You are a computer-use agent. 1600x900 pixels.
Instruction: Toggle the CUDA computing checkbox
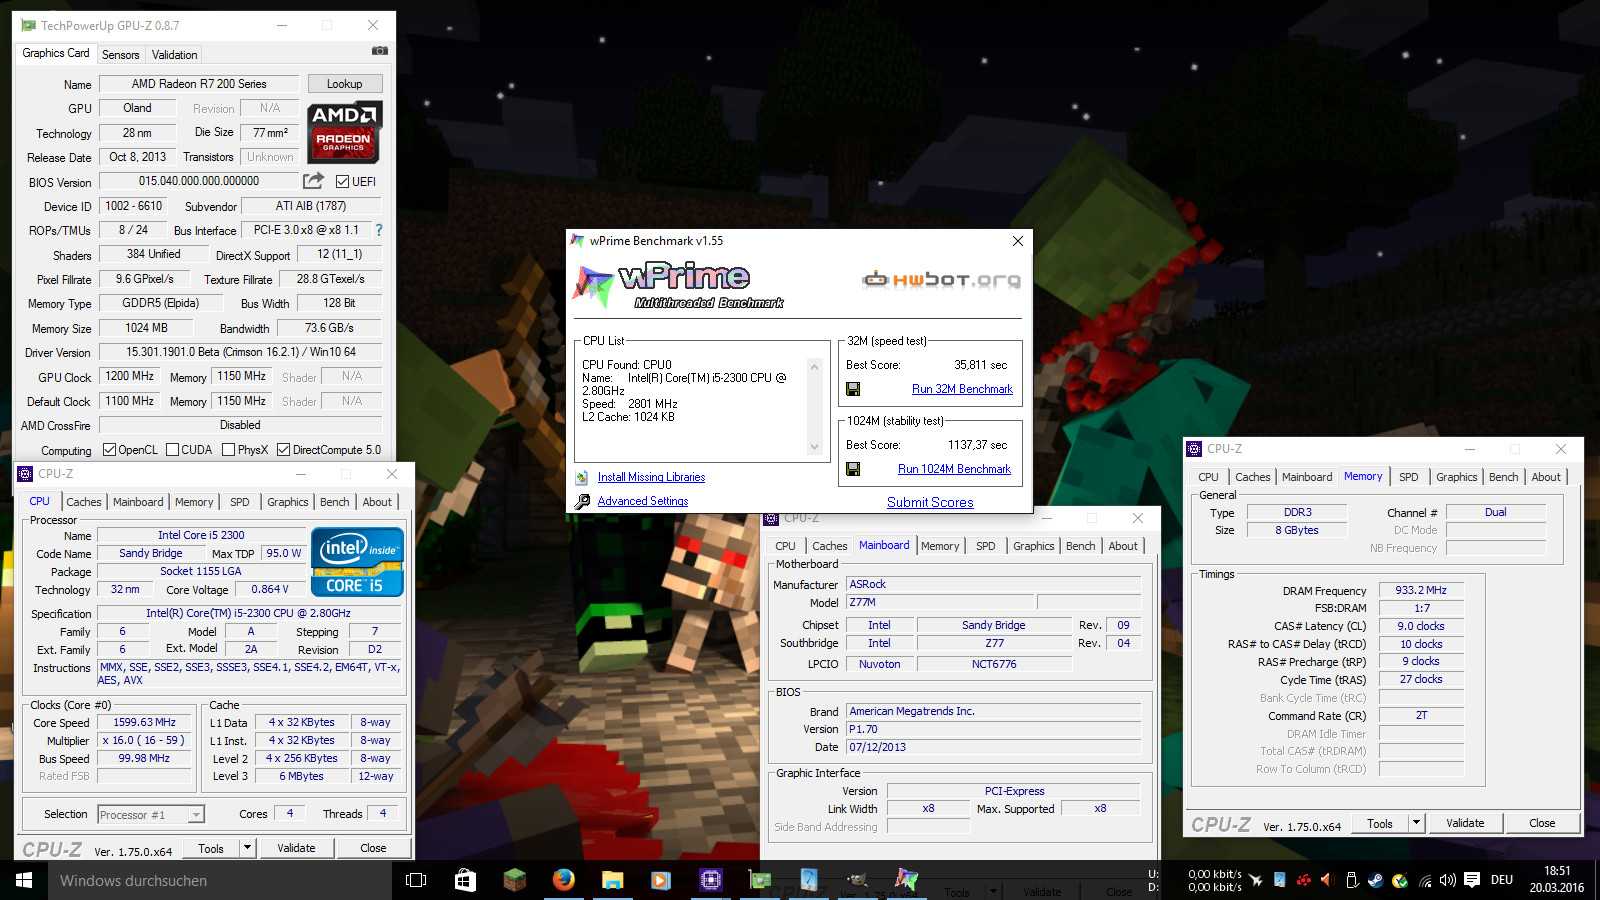coord(172,450)
